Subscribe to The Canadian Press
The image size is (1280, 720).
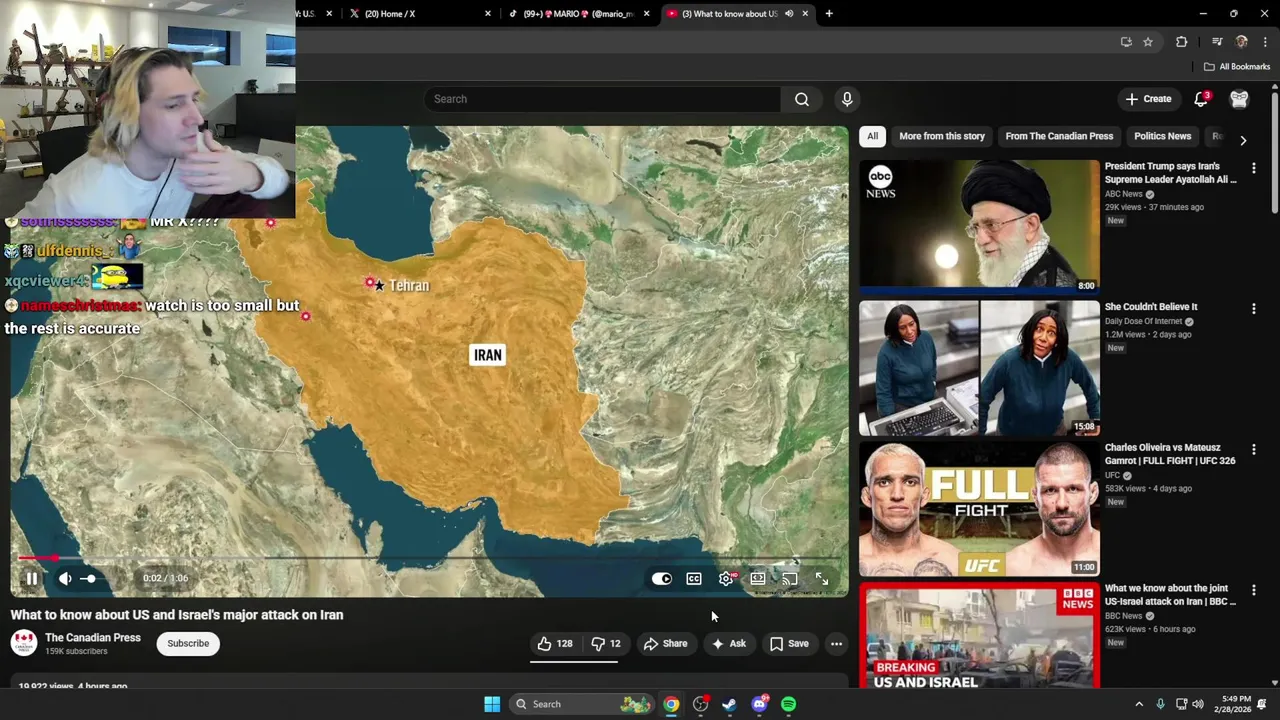(x=188, y=643)
